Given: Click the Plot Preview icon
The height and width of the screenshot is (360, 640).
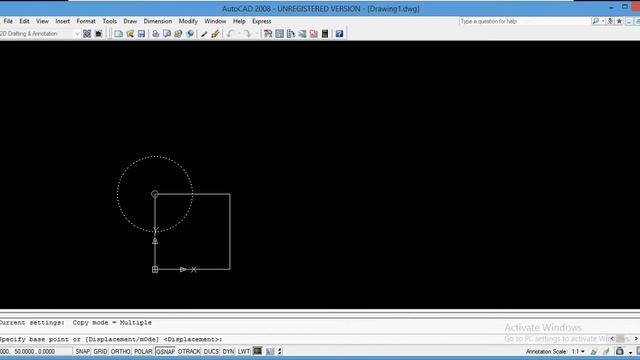Looking at the screenshot, I should coord(167,34).
